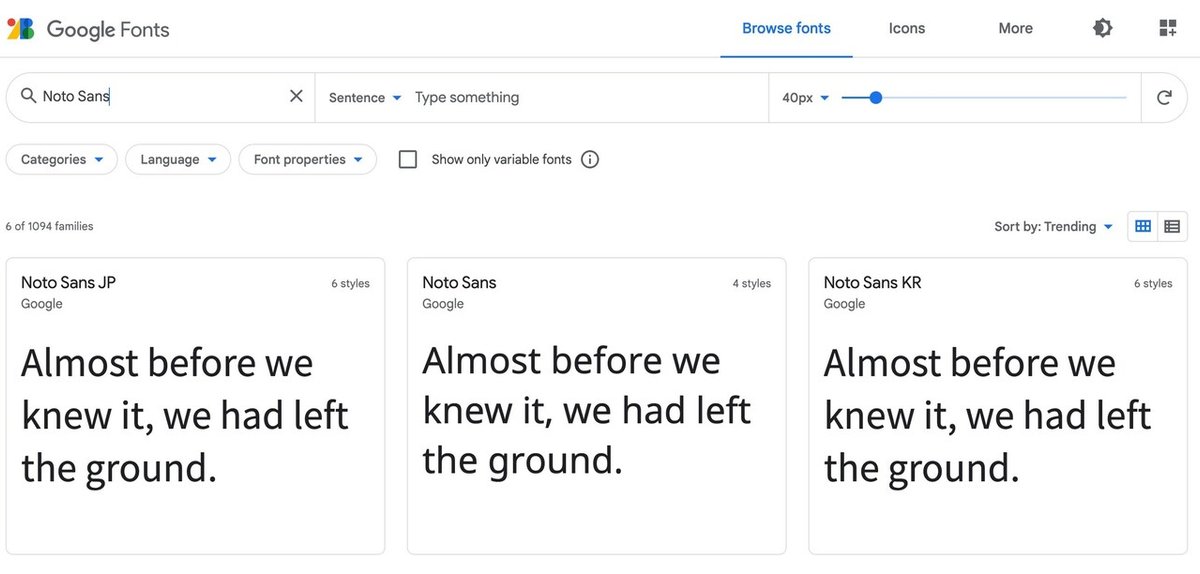The height and width of the screenshot is (574, 1200).
Task: Toggle the dark theme icon
Action: tap(1103, 28)
